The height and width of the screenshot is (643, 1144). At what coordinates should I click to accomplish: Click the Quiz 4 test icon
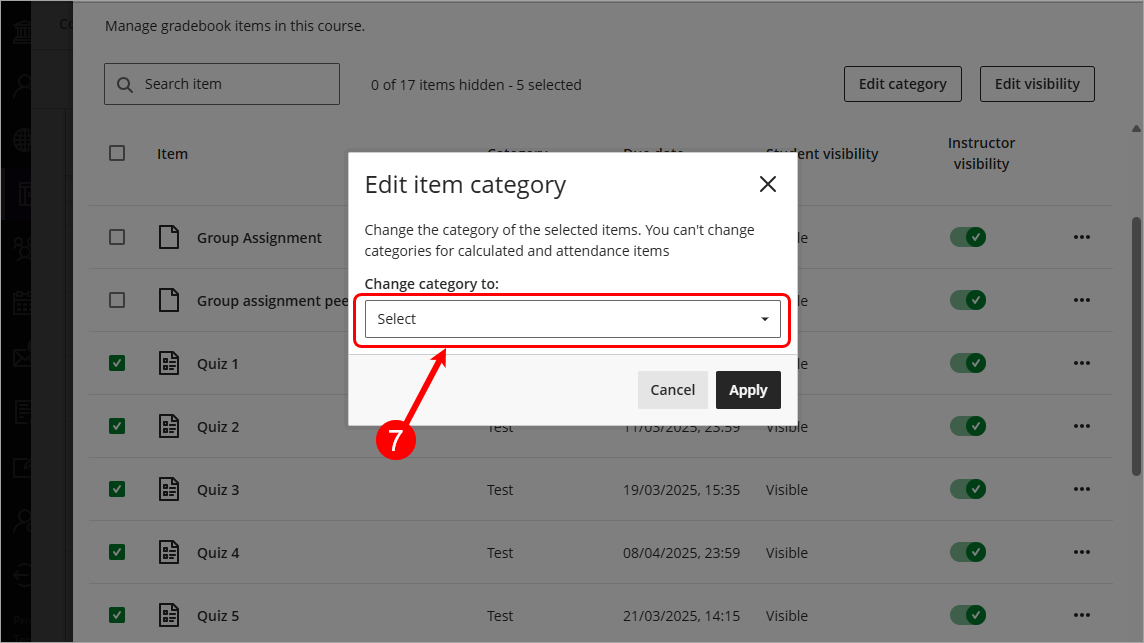point(169,552)
